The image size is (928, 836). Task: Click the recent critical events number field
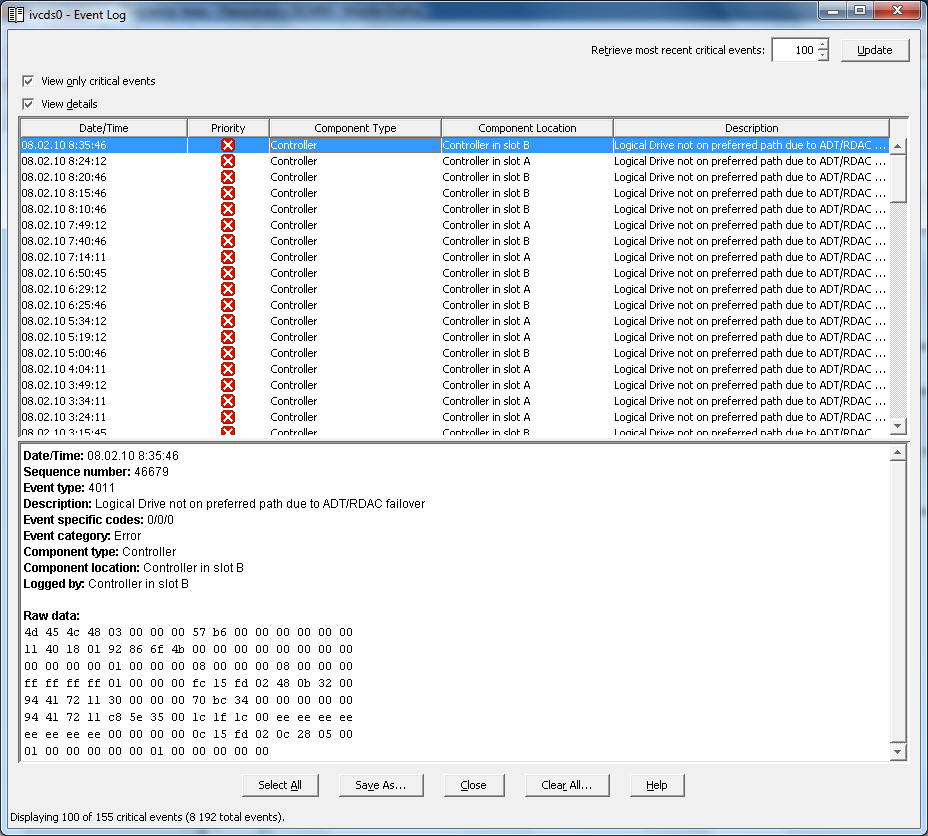pos(794,50)
